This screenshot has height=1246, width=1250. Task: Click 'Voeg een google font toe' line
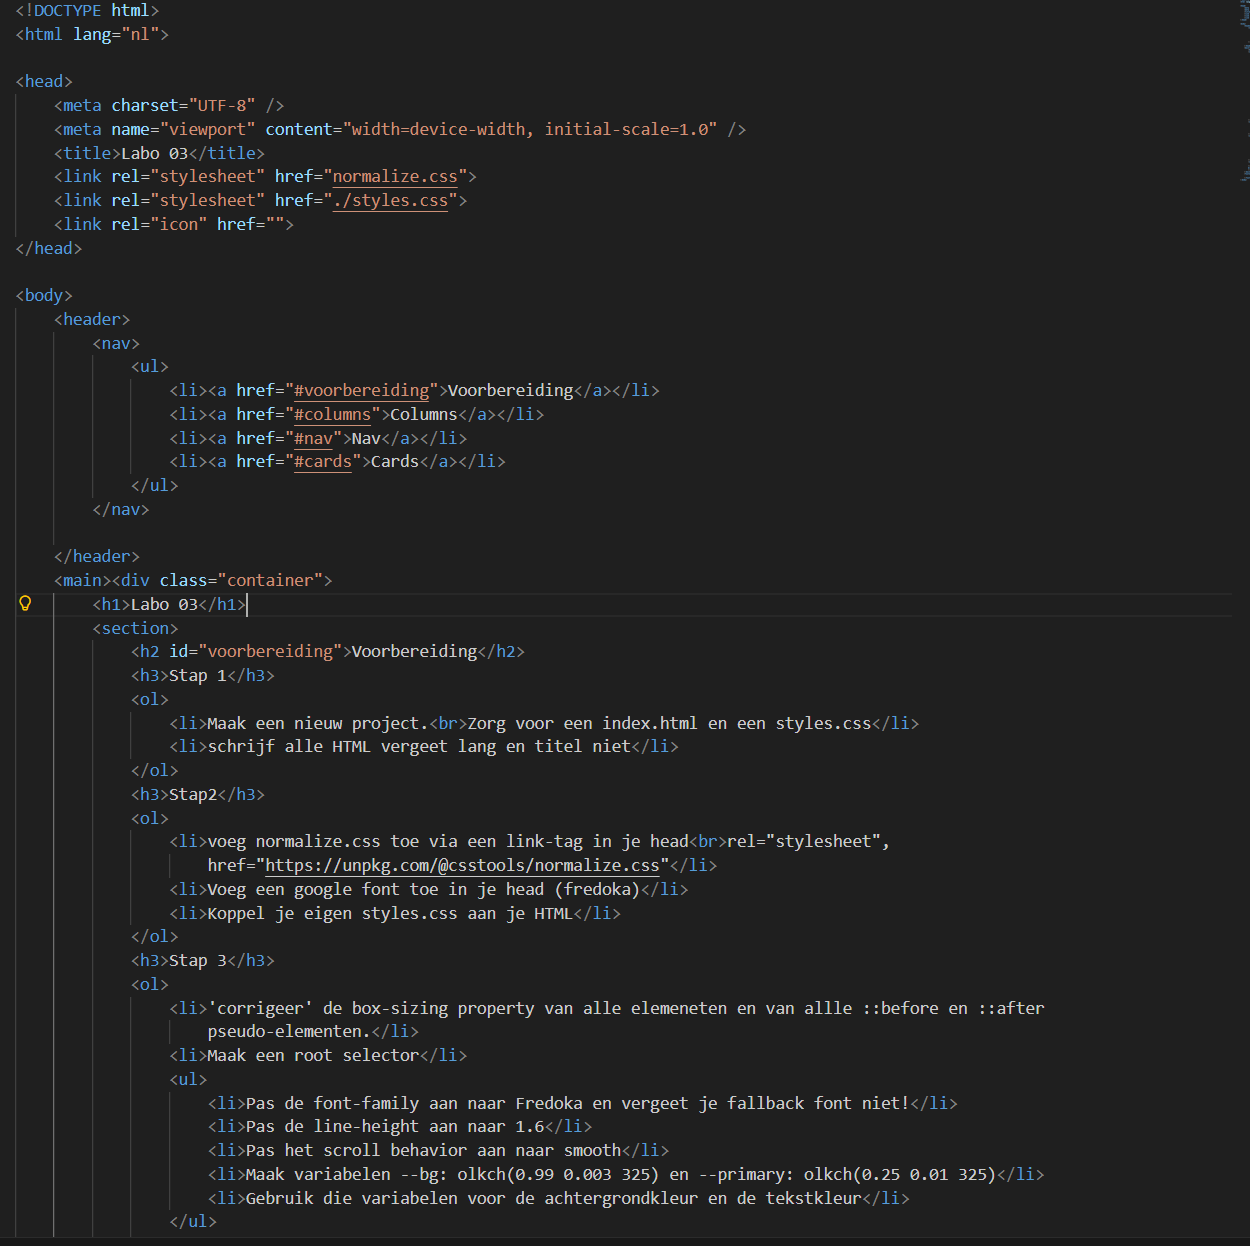point(429,890)
